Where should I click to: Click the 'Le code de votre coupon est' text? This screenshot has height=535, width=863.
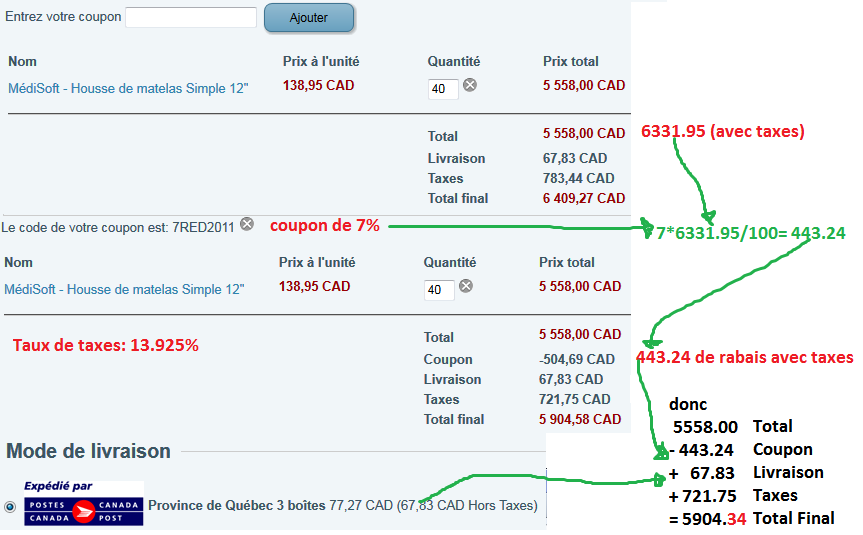pyautogui.click(x=118, y=227)
